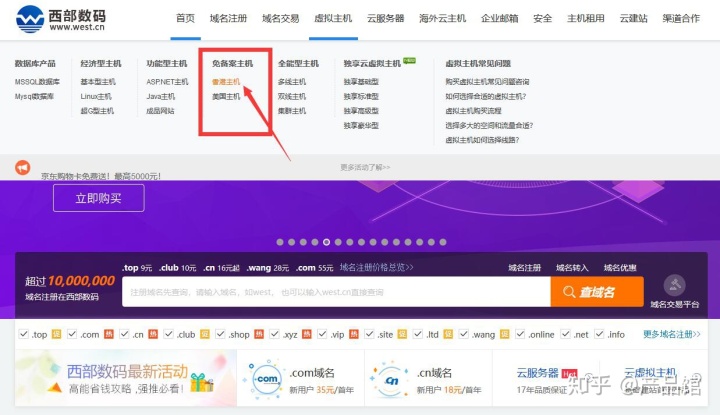
Task: Focus the domain search input field
Action: pos(336,292)
